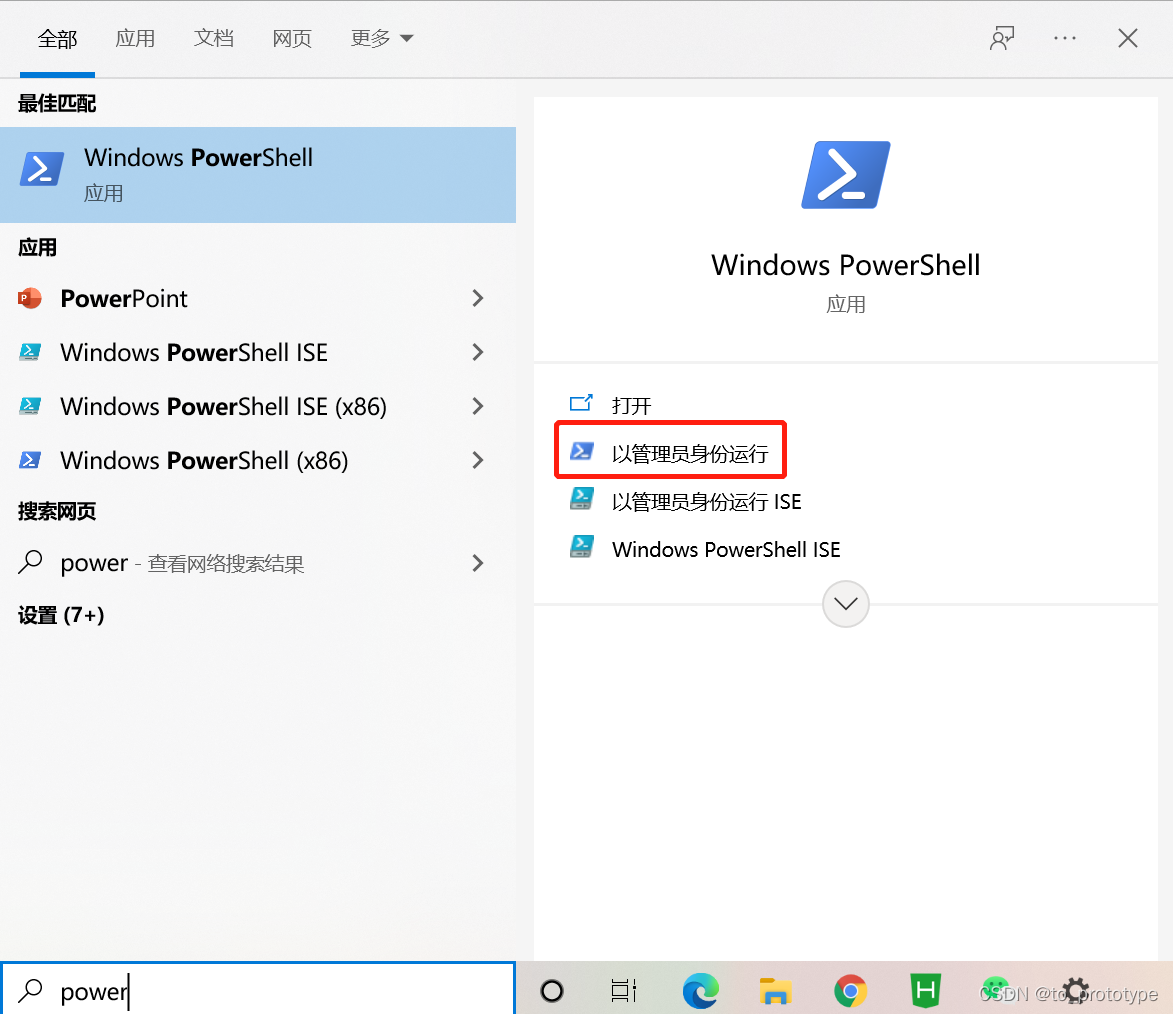Screen dimensions: 1173x1014
Task: Click the 打开 open icon in details pane
Action: click(581, 404)
